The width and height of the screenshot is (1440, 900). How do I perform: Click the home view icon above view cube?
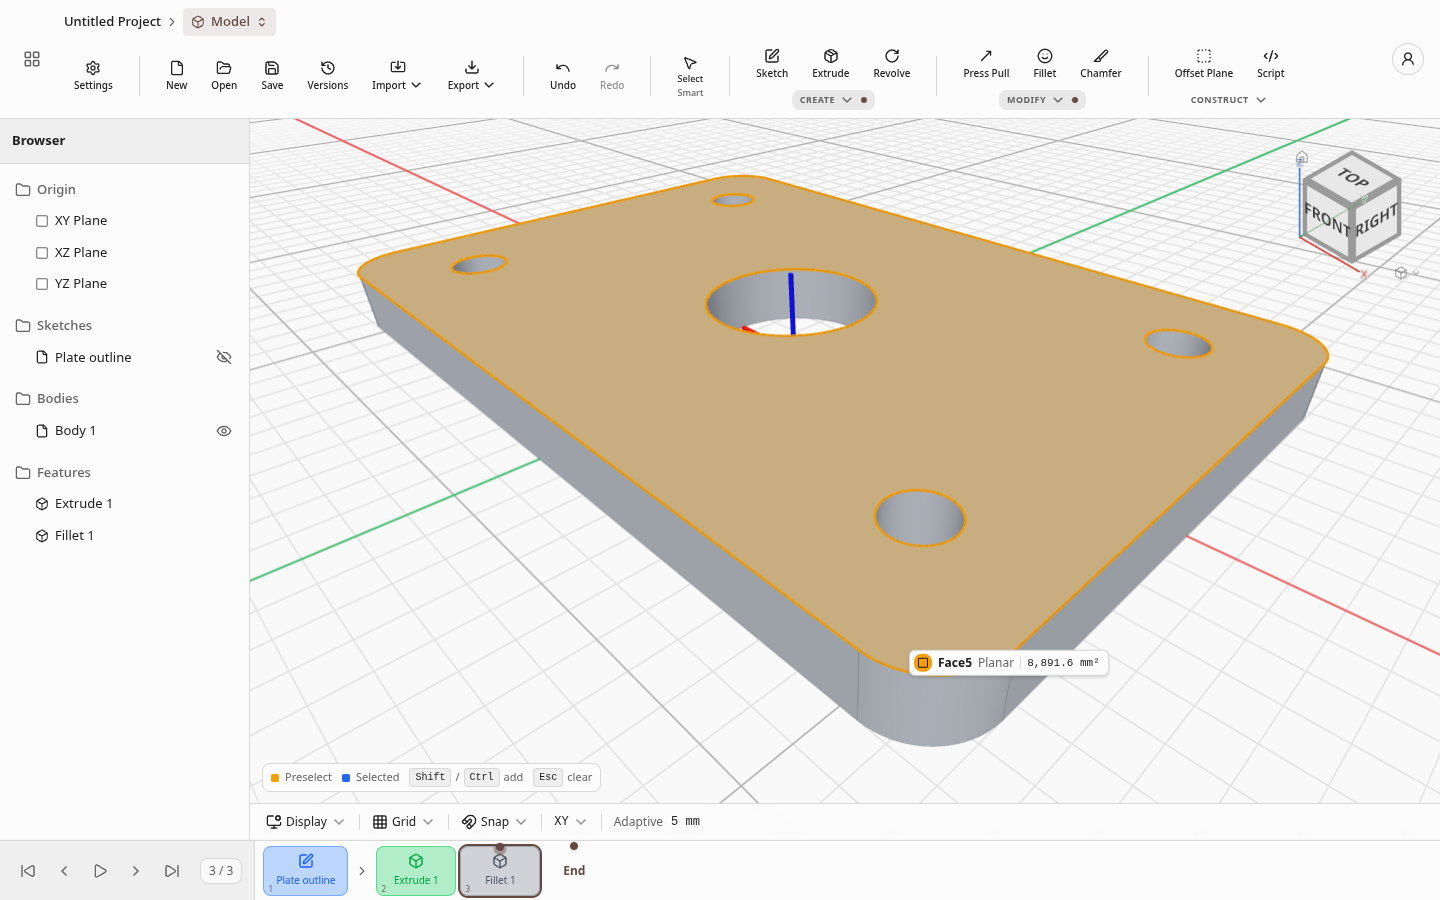point(1302,157)
